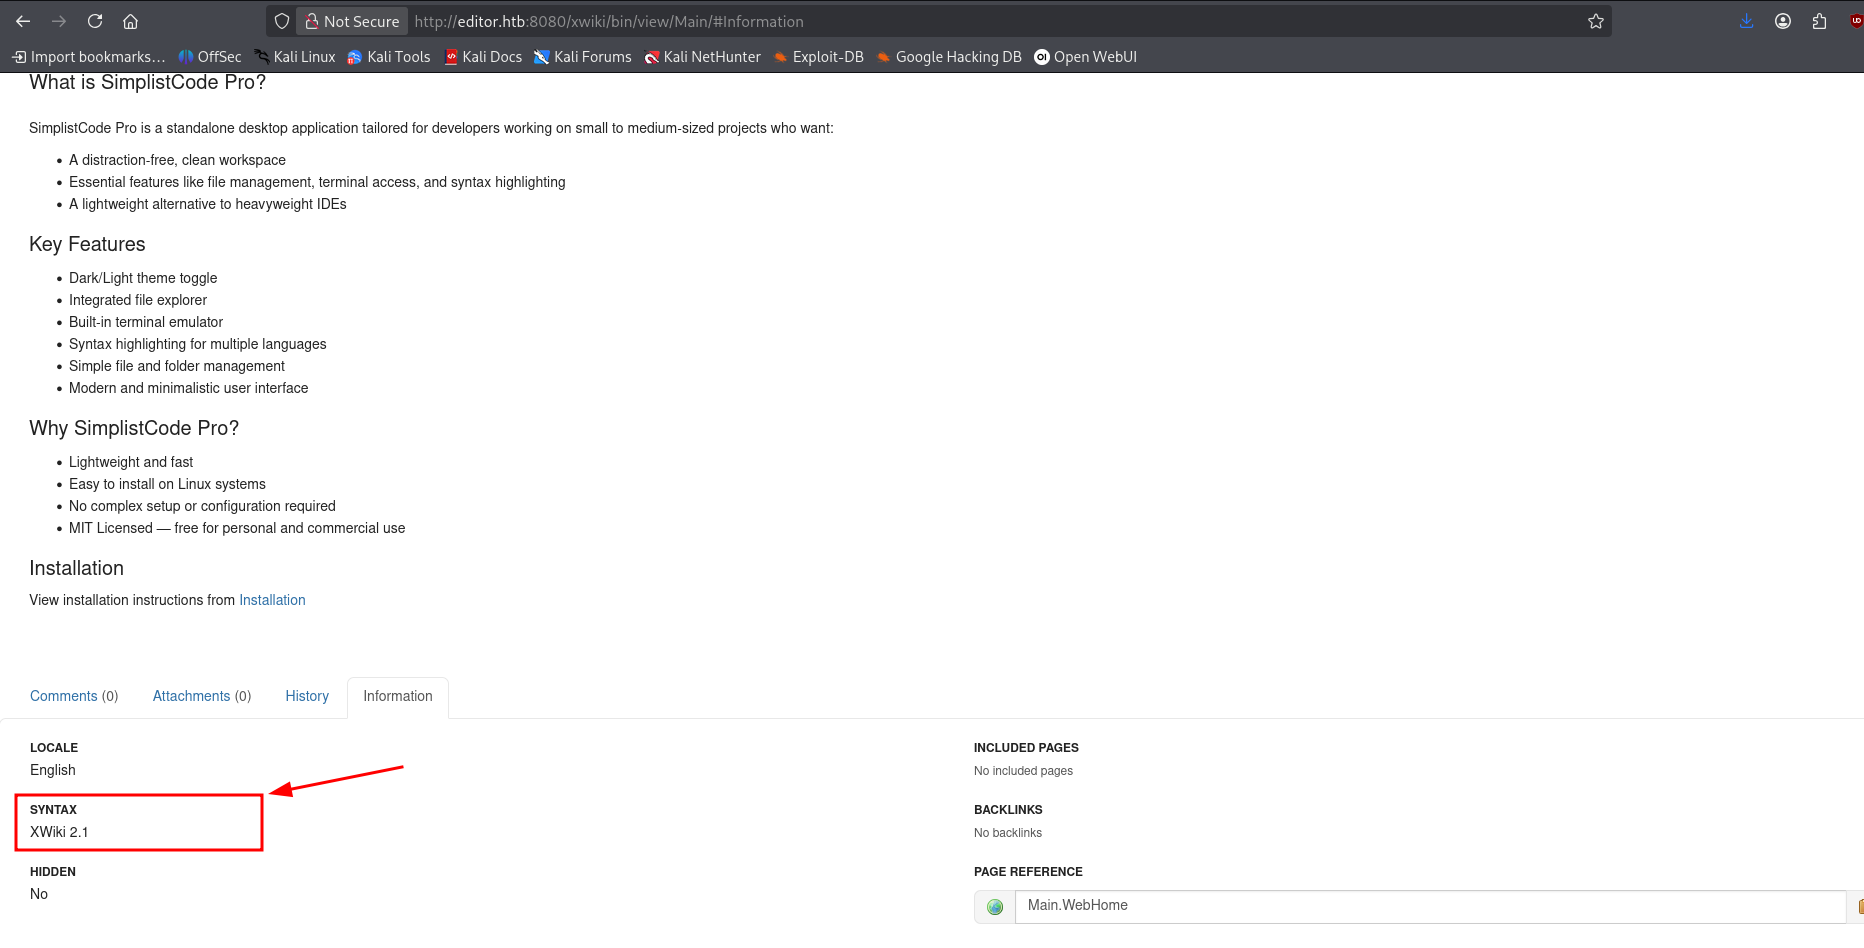The height and width of the screenshot is (948, 1864).
Task: Open the downloads panel
Action: 1747,21
